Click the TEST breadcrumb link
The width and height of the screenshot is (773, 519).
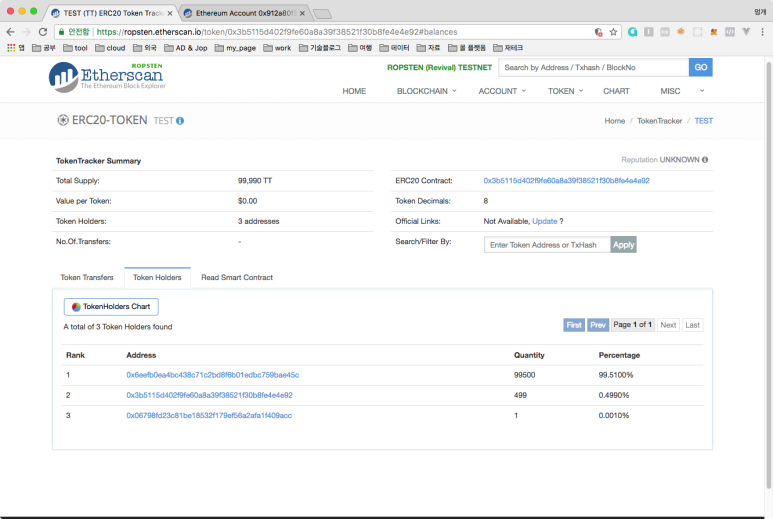pyautogui.click(x=703, y=121)
